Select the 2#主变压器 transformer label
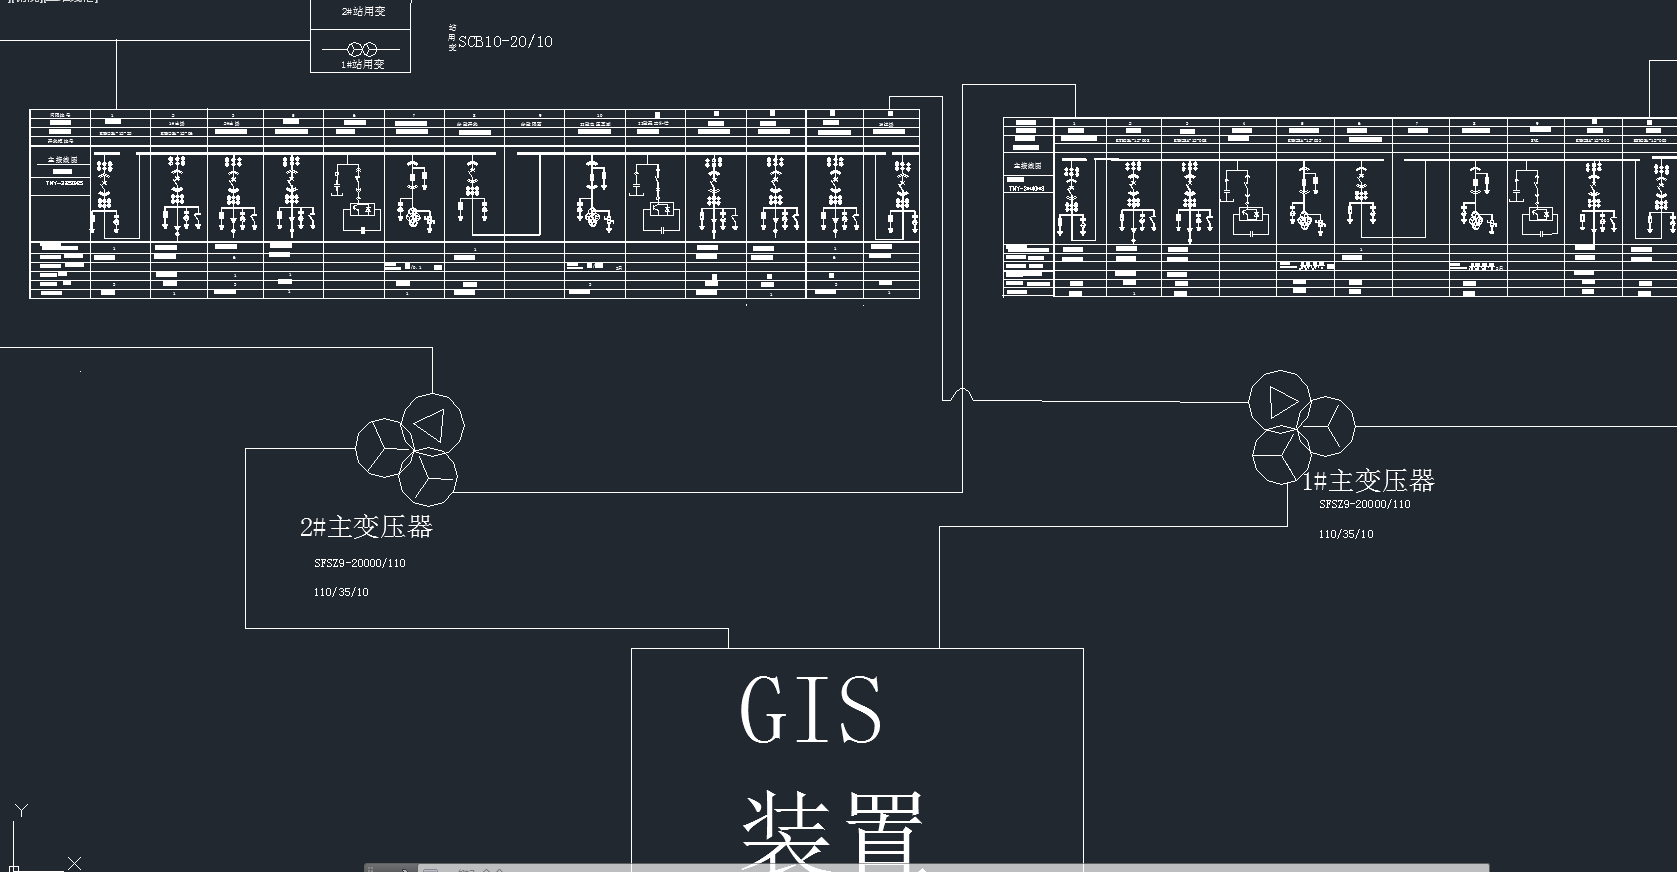 tap(366, 527)
